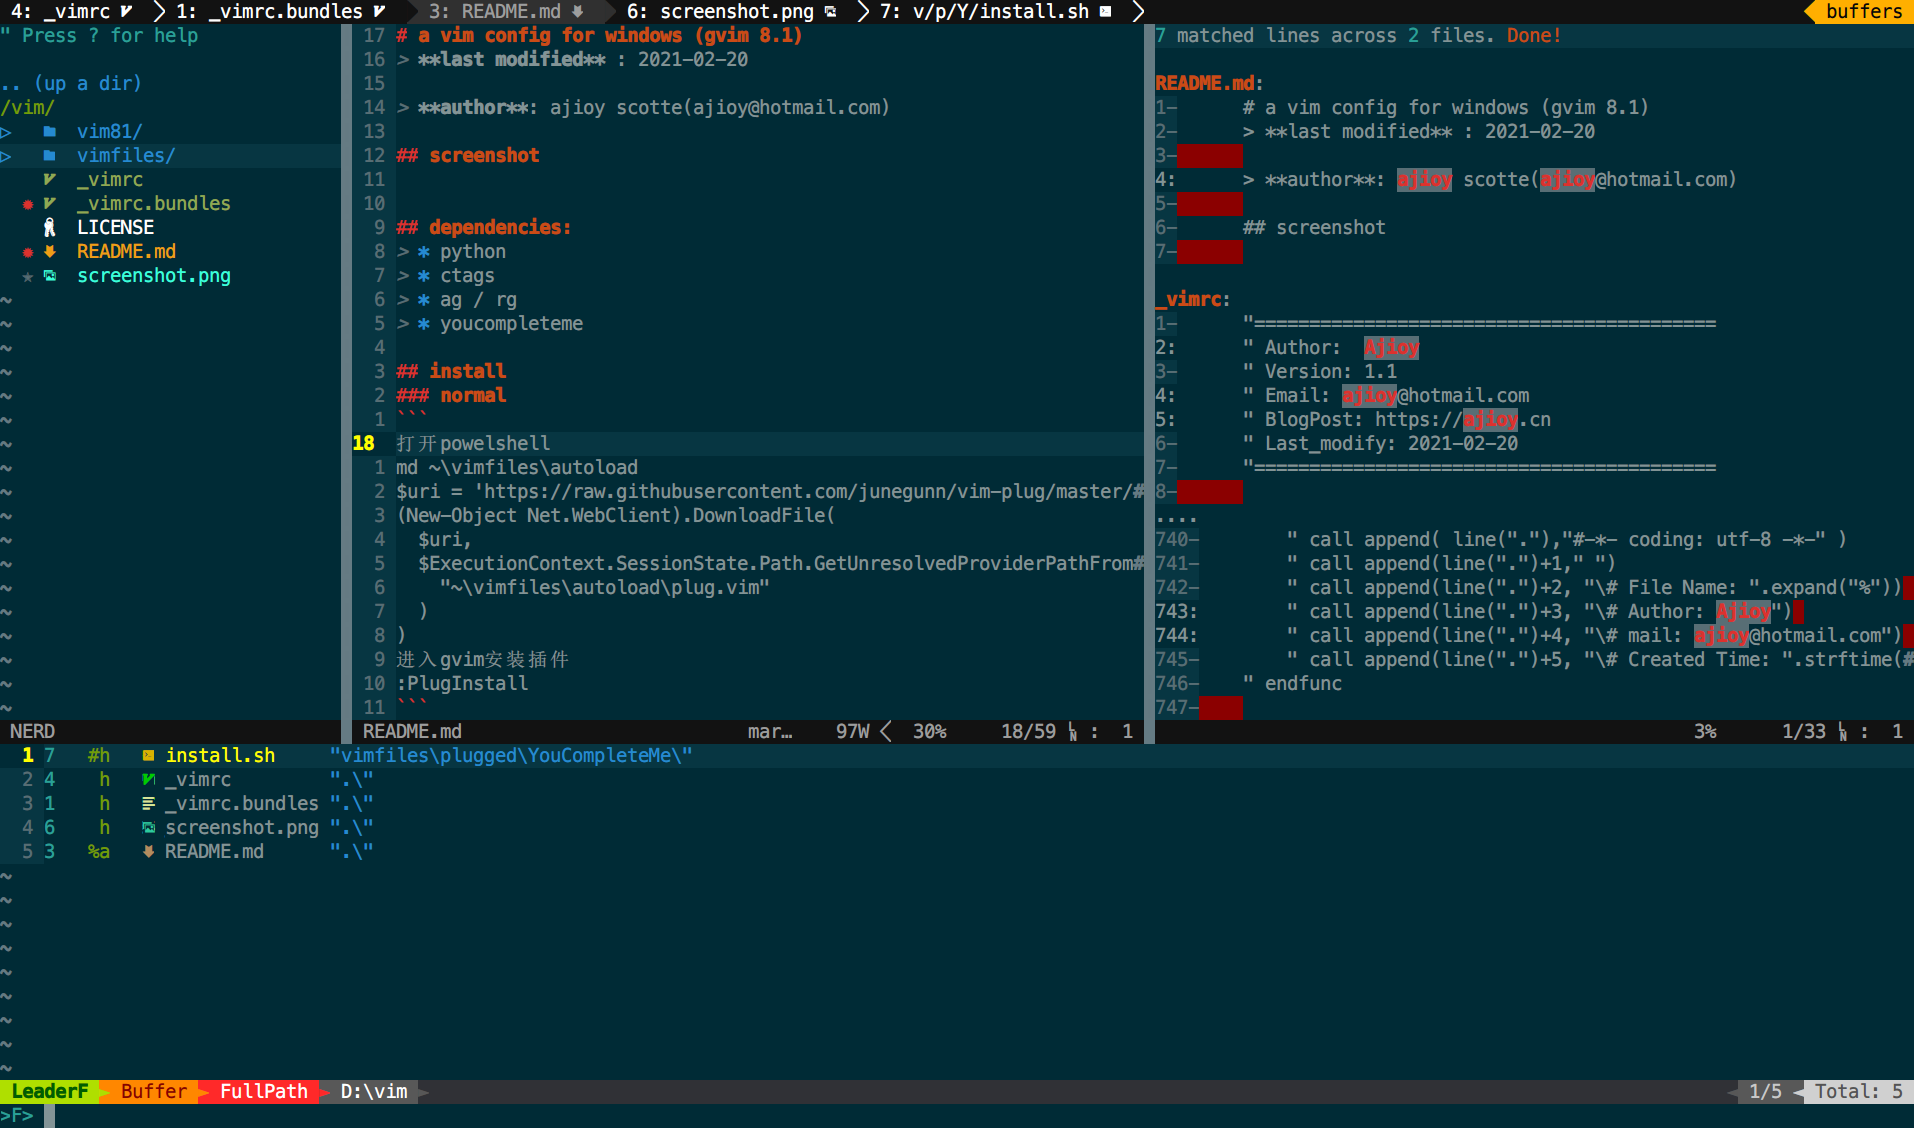Expand the vimfiles/ folder arrow
The image size is (1914, 1128).
click(x=6, y=156)
